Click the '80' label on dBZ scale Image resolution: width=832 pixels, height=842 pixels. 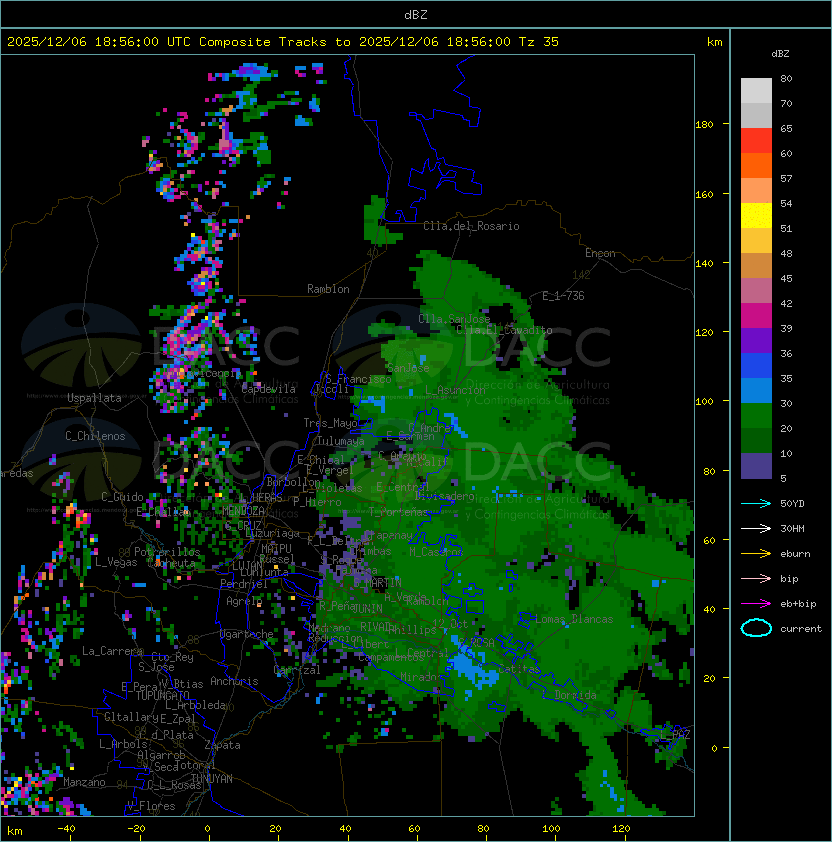tap(786, 78)
